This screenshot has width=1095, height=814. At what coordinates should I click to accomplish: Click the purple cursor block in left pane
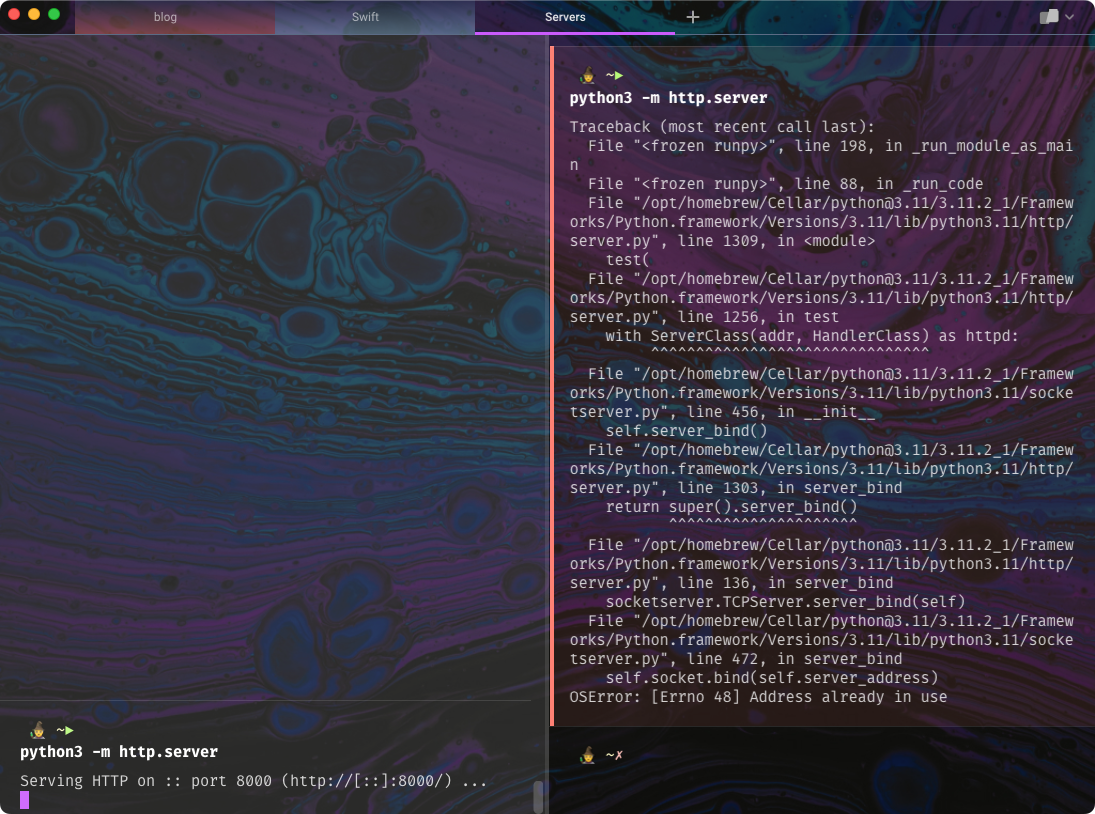[25, 800]
